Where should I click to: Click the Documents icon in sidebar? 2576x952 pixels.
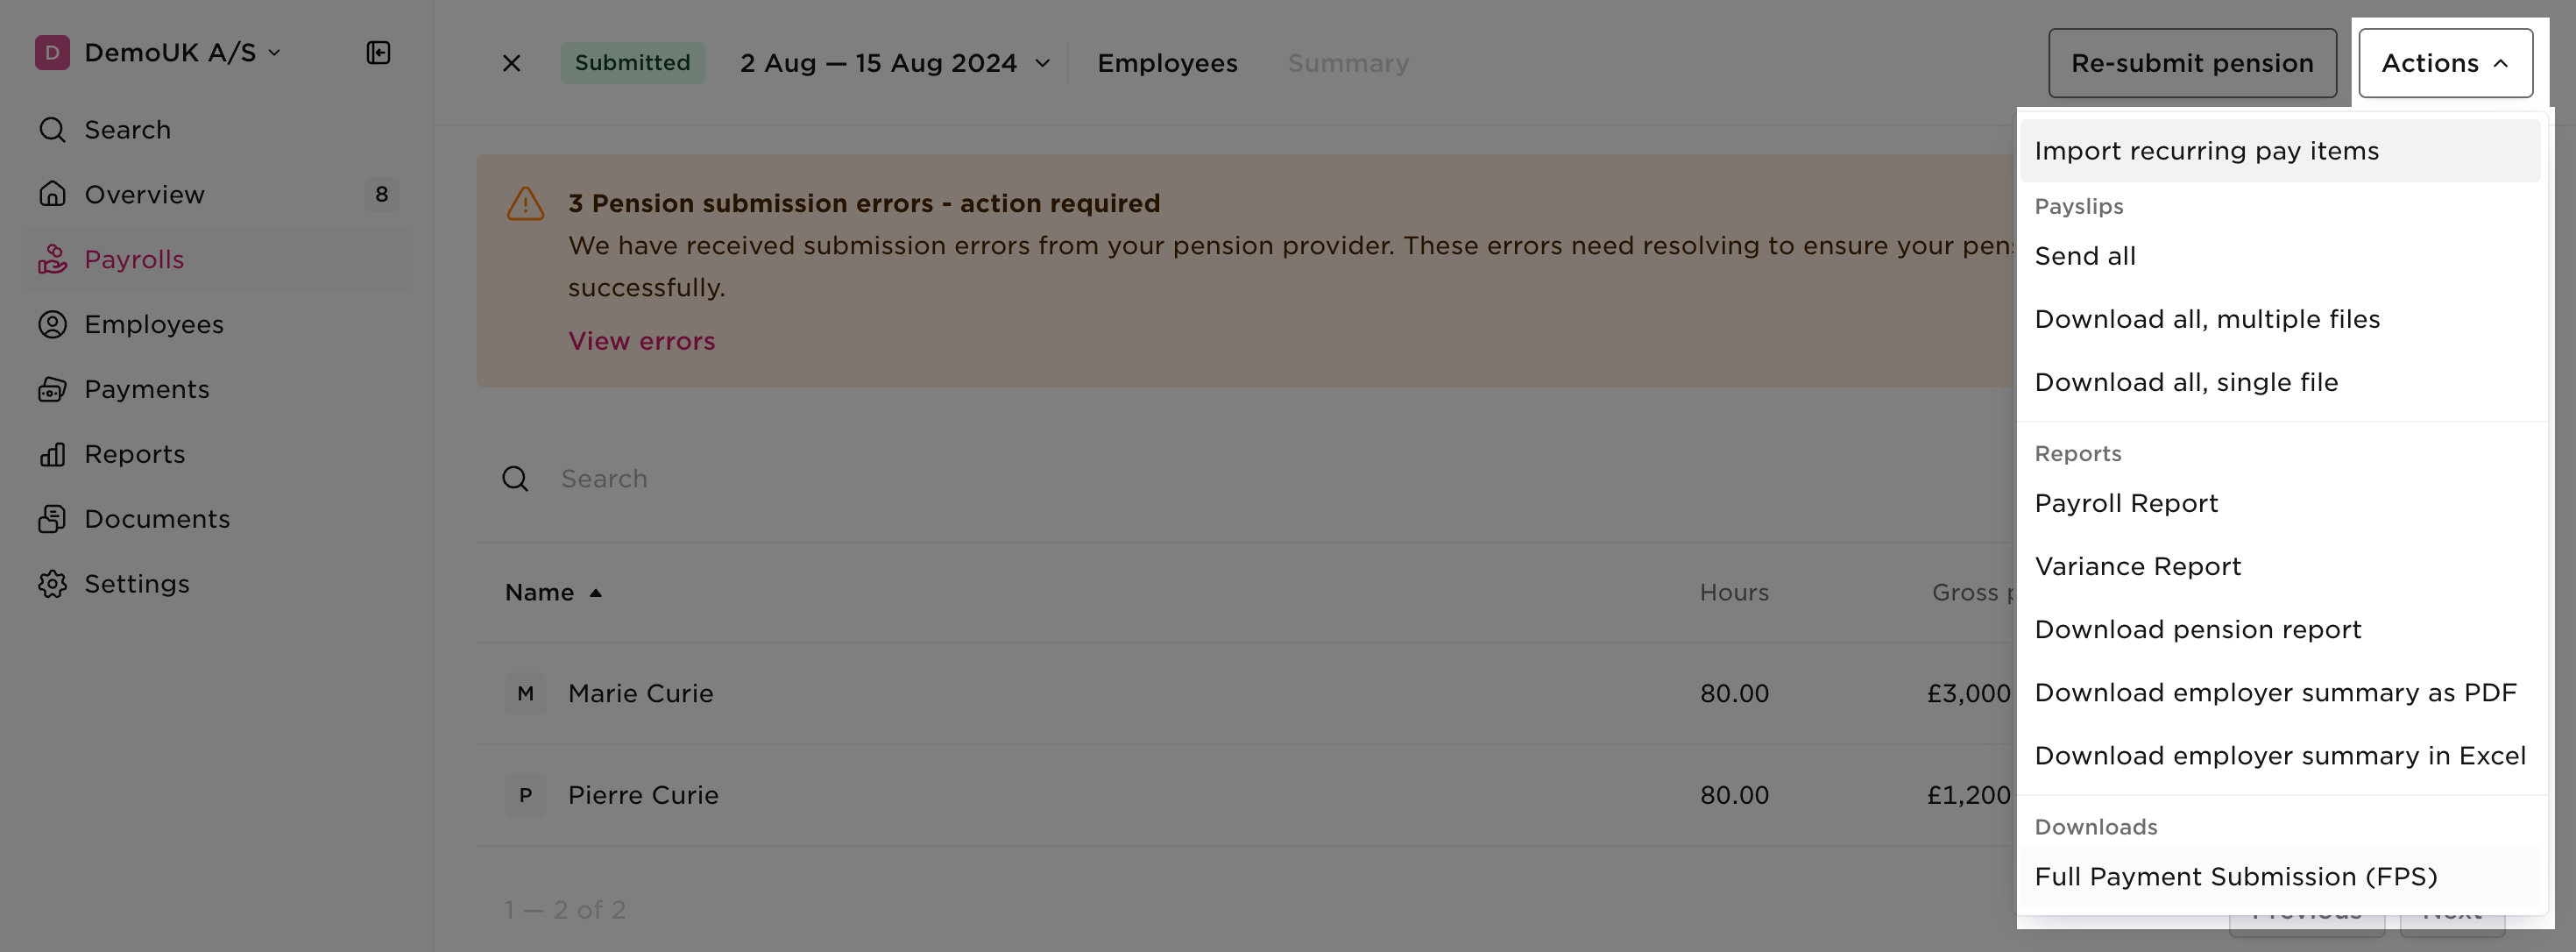tap(52, 519)
